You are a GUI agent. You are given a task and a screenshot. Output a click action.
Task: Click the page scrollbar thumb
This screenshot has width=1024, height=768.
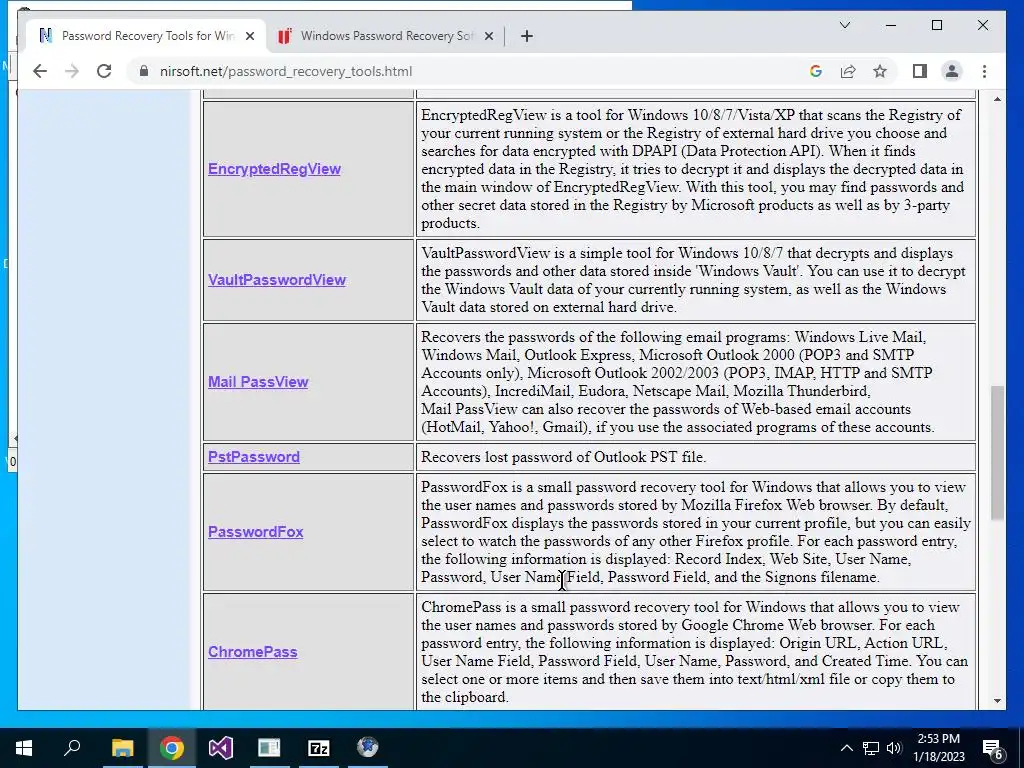pyautogui.click(x=997, y=453)
